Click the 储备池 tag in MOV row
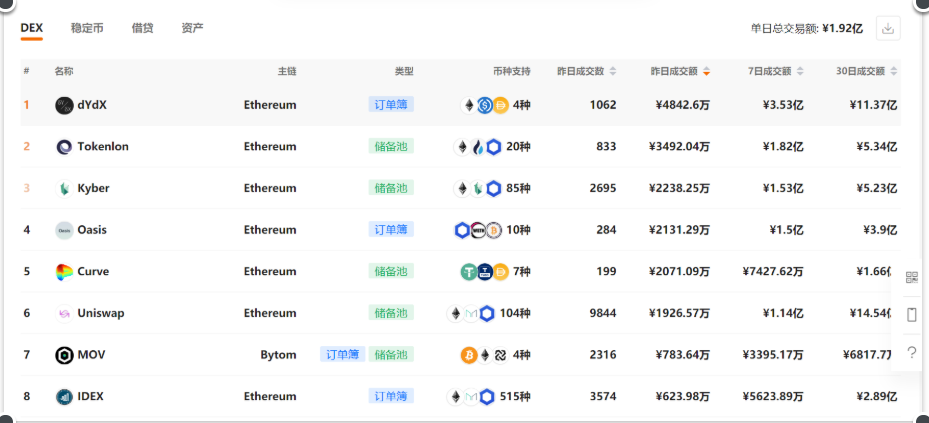The width and height of the screenshot is (929, 423). [x=391, y=354]
